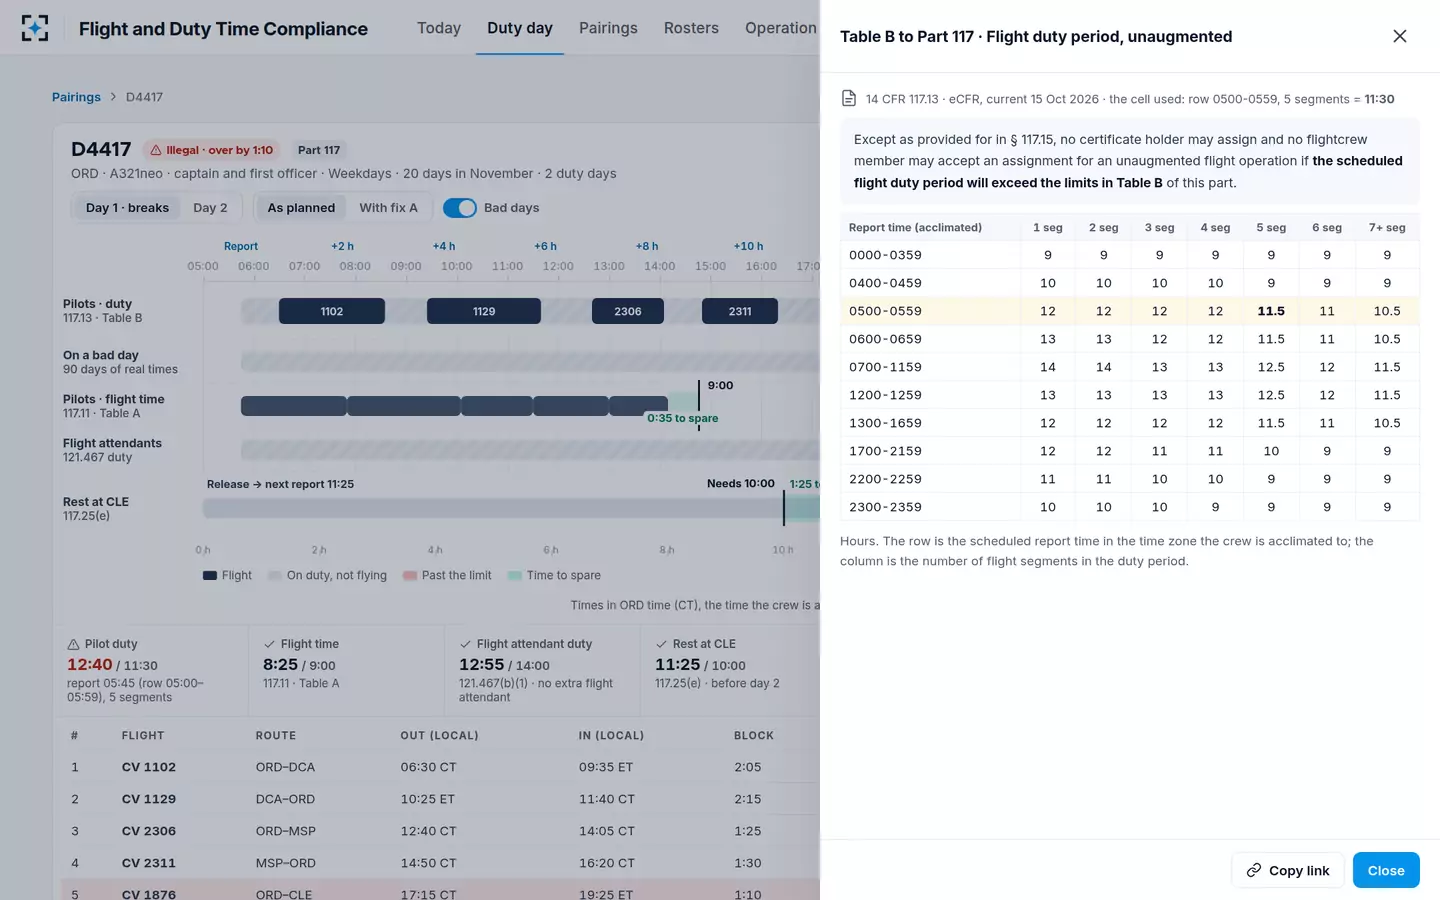
Task: Click the warning icon on Illegal badge
Action: [156, 150]
